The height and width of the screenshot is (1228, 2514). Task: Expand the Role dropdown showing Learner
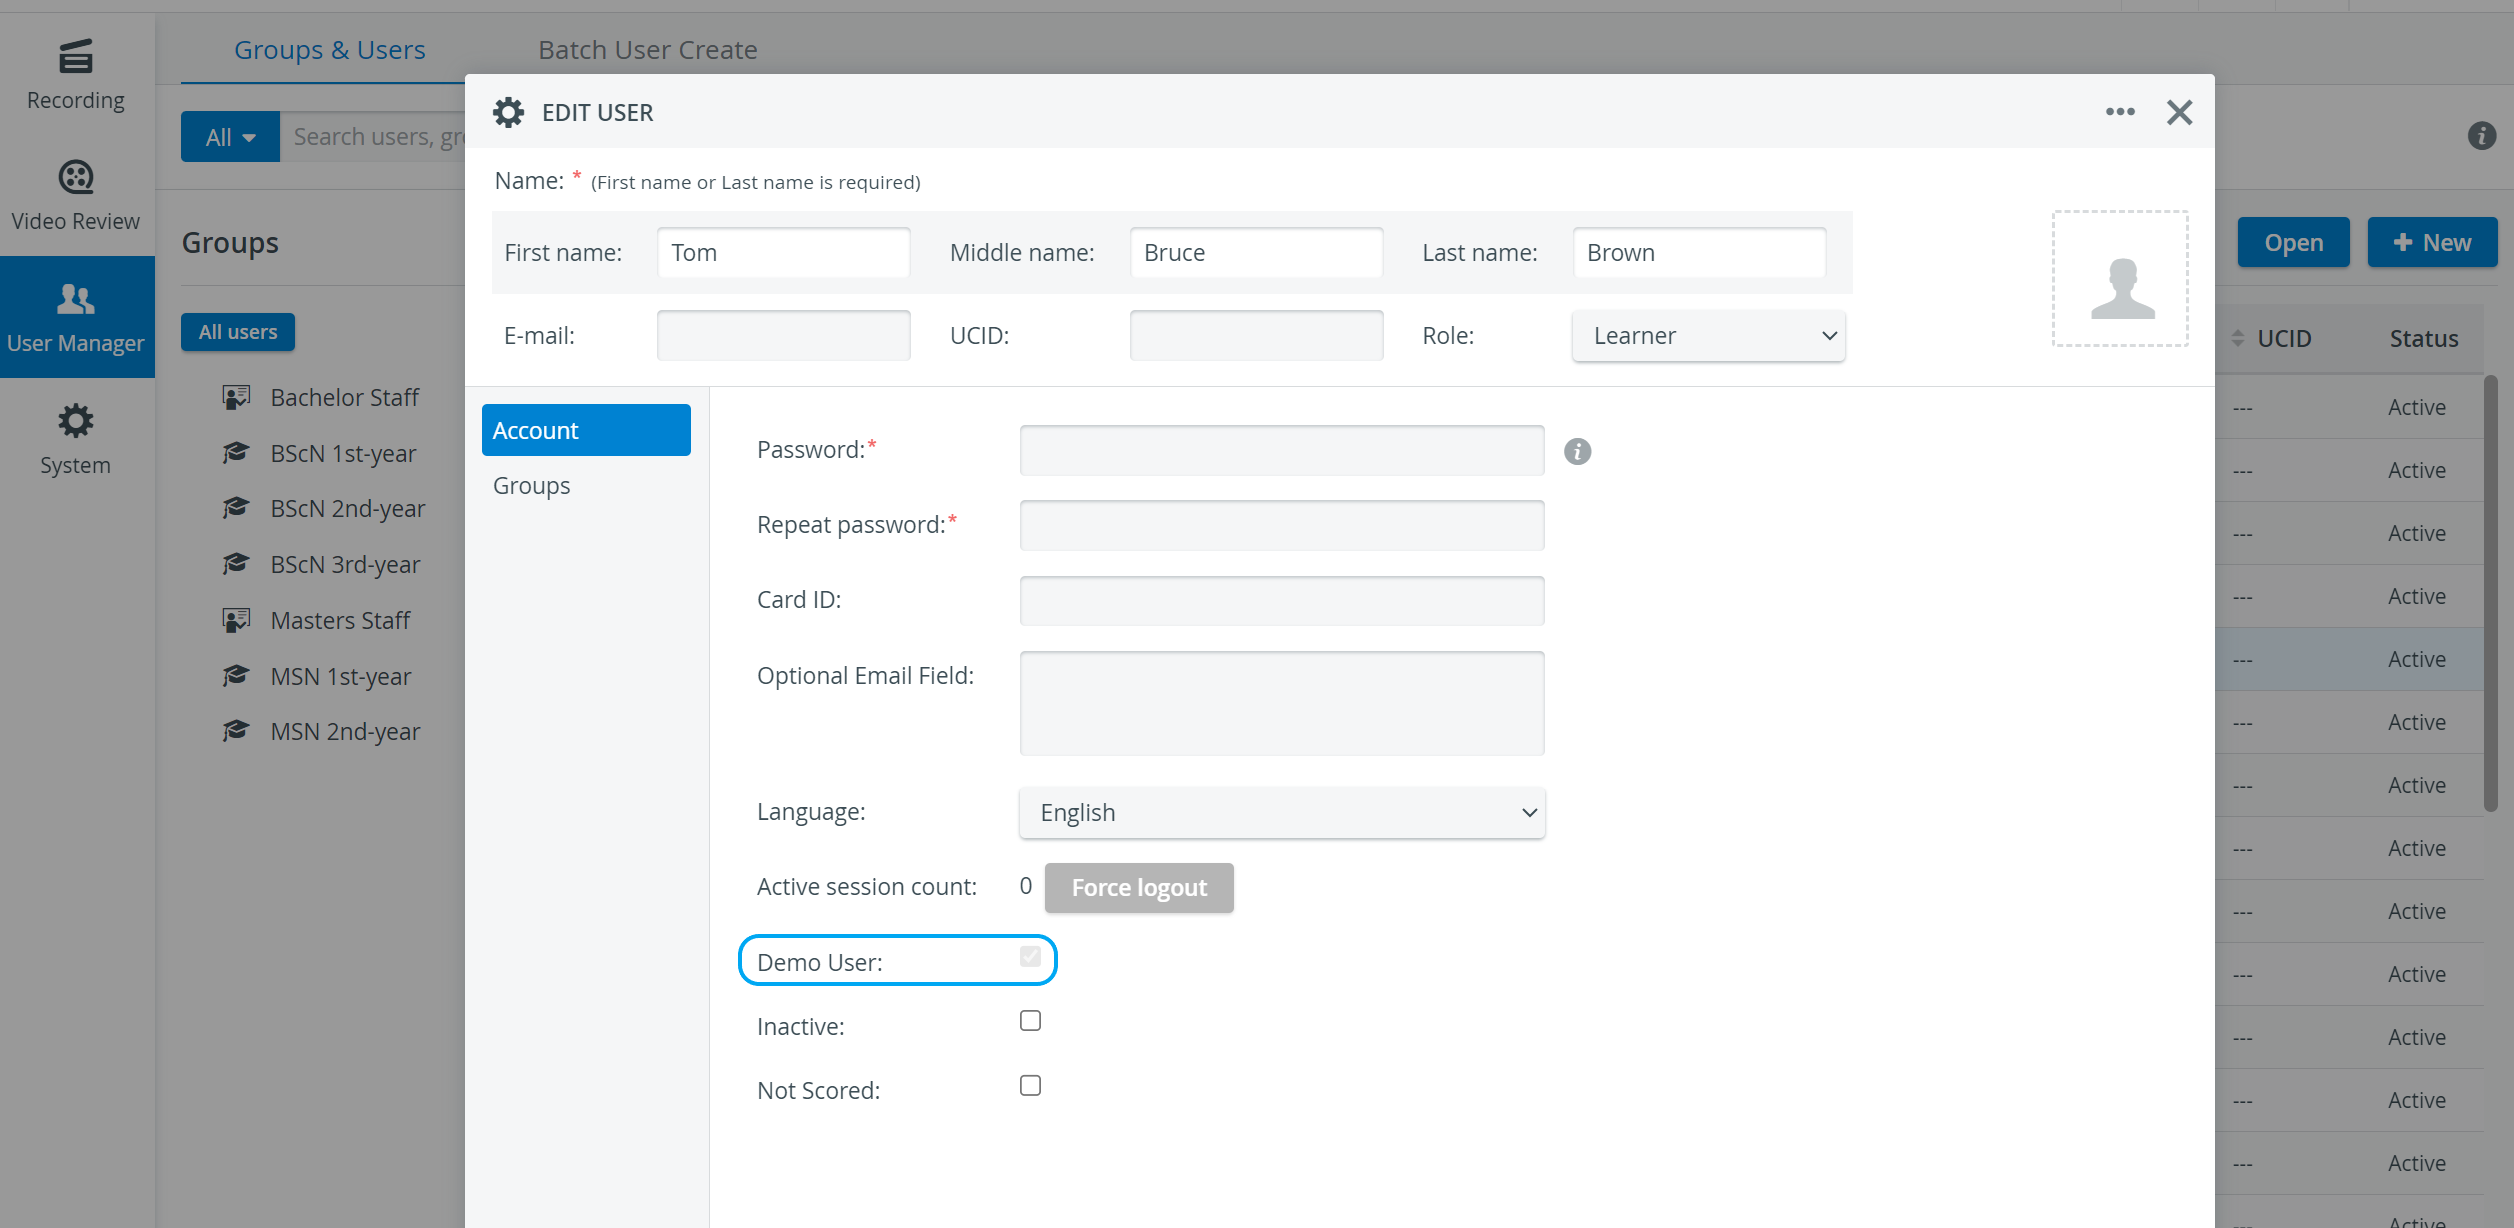1708,336
